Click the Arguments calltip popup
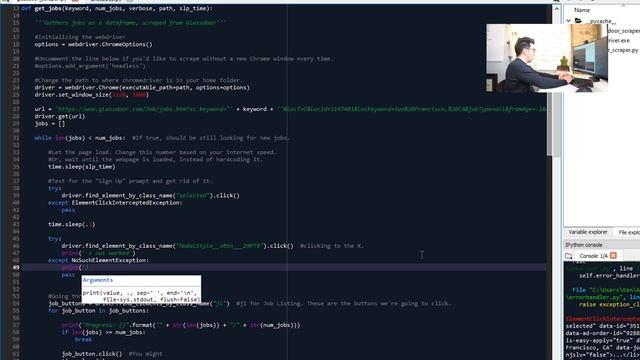Screen dimensions: 640x360 (x=141, y=289)
